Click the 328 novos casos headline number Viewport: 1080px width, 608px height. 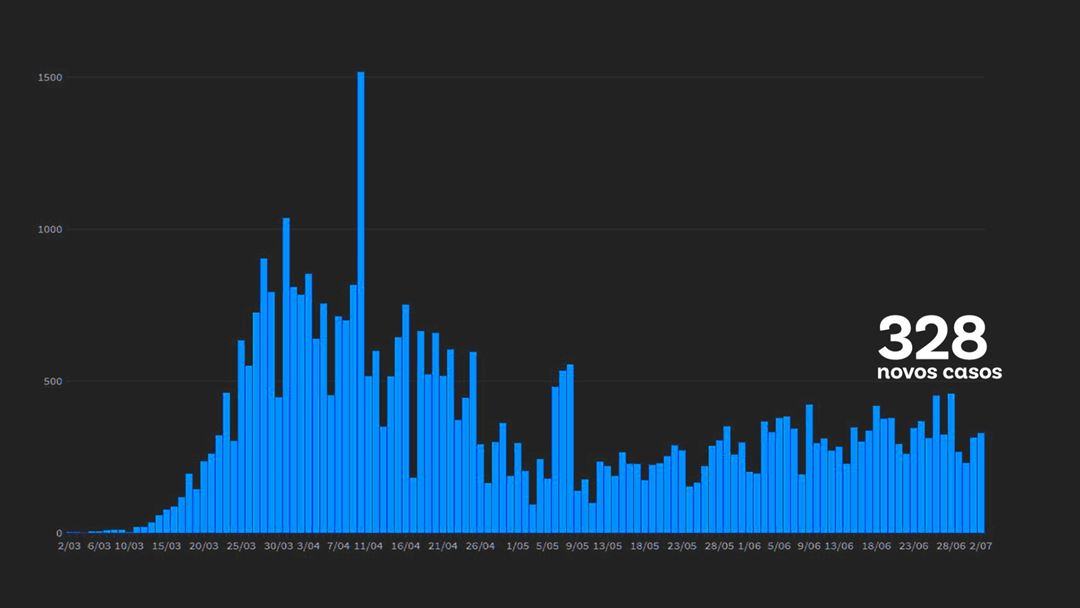coord(933,337)
